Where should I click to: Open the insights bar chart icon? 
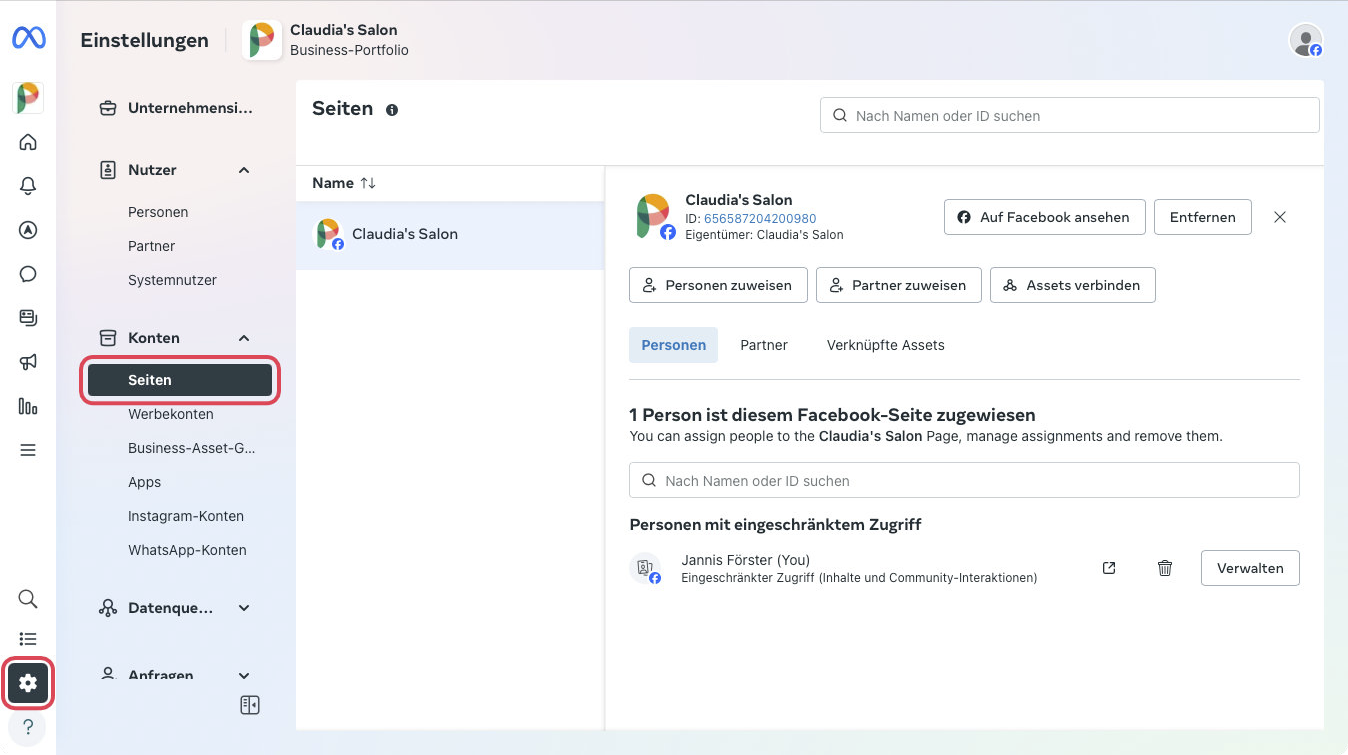(x=28, y=406)
